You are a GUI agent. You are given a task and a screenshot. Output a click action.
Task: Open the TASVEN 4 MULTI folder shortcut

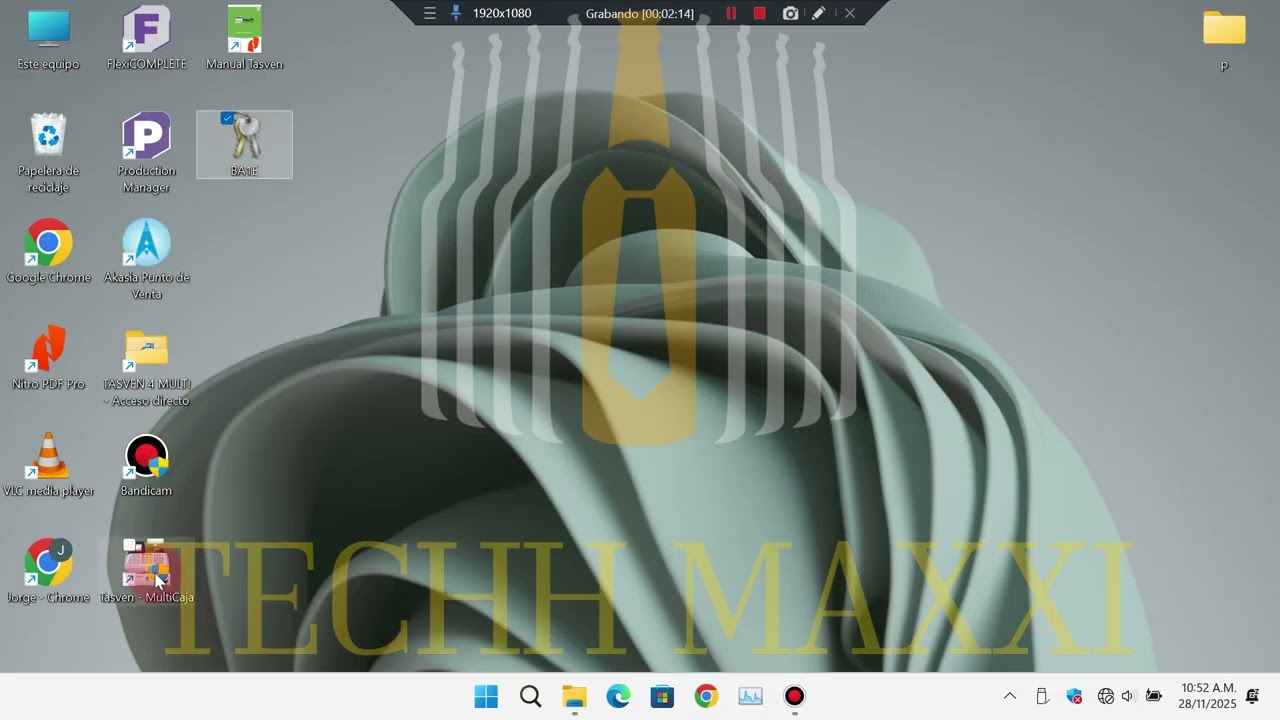pos(146,367)
